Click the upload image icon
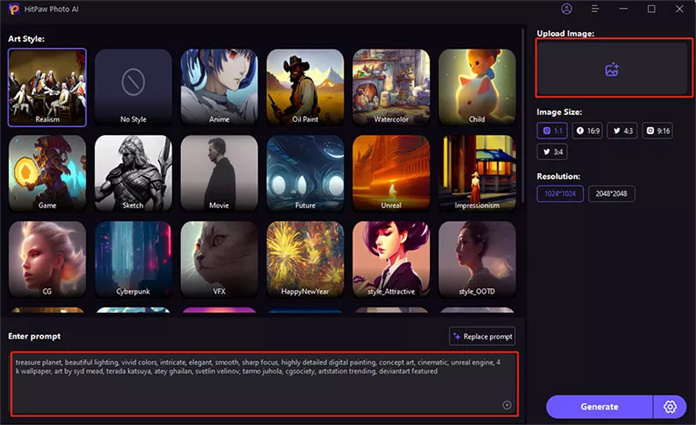 click(x=612, y=70)
